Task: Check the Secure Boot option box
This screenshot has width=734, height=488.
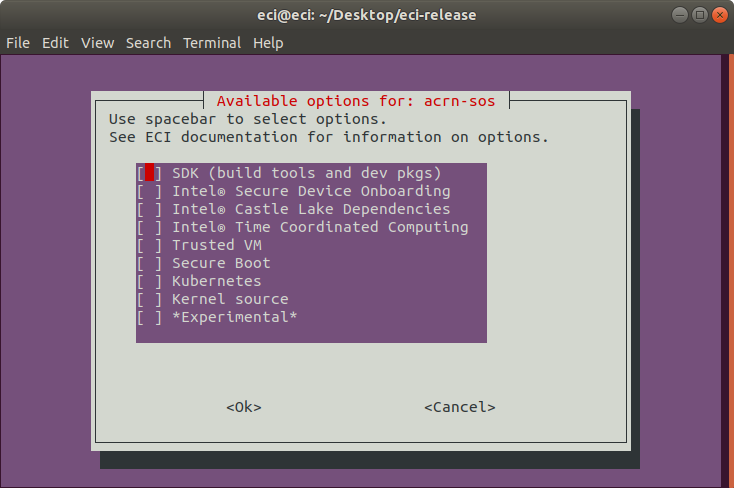Action: [x=149, y=263]
